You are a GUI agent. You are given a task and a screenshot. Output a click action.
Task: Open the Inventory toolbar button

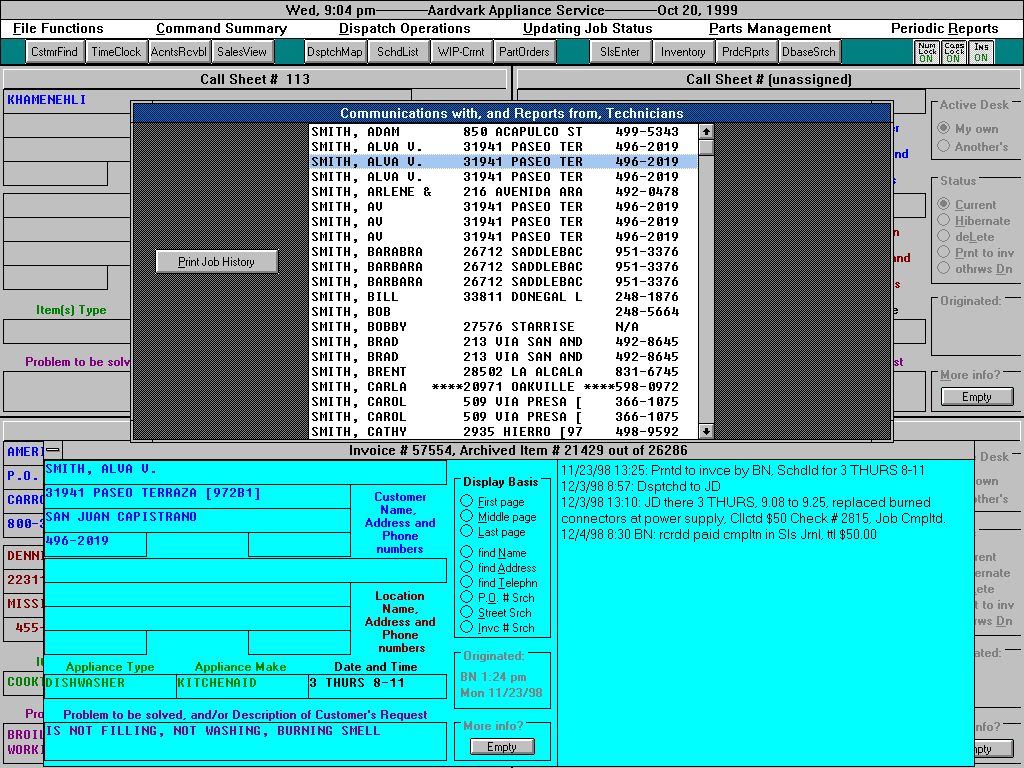click(x=683, y=52)
